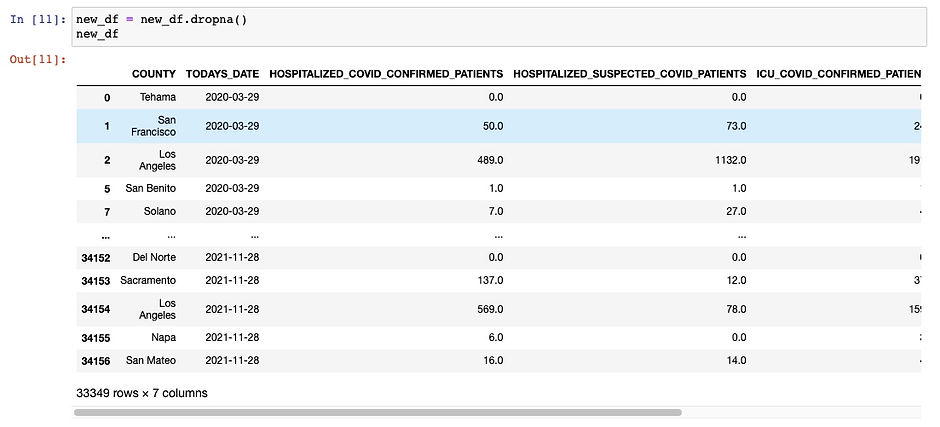Click the San Mateo county cell

pos(151,361)
